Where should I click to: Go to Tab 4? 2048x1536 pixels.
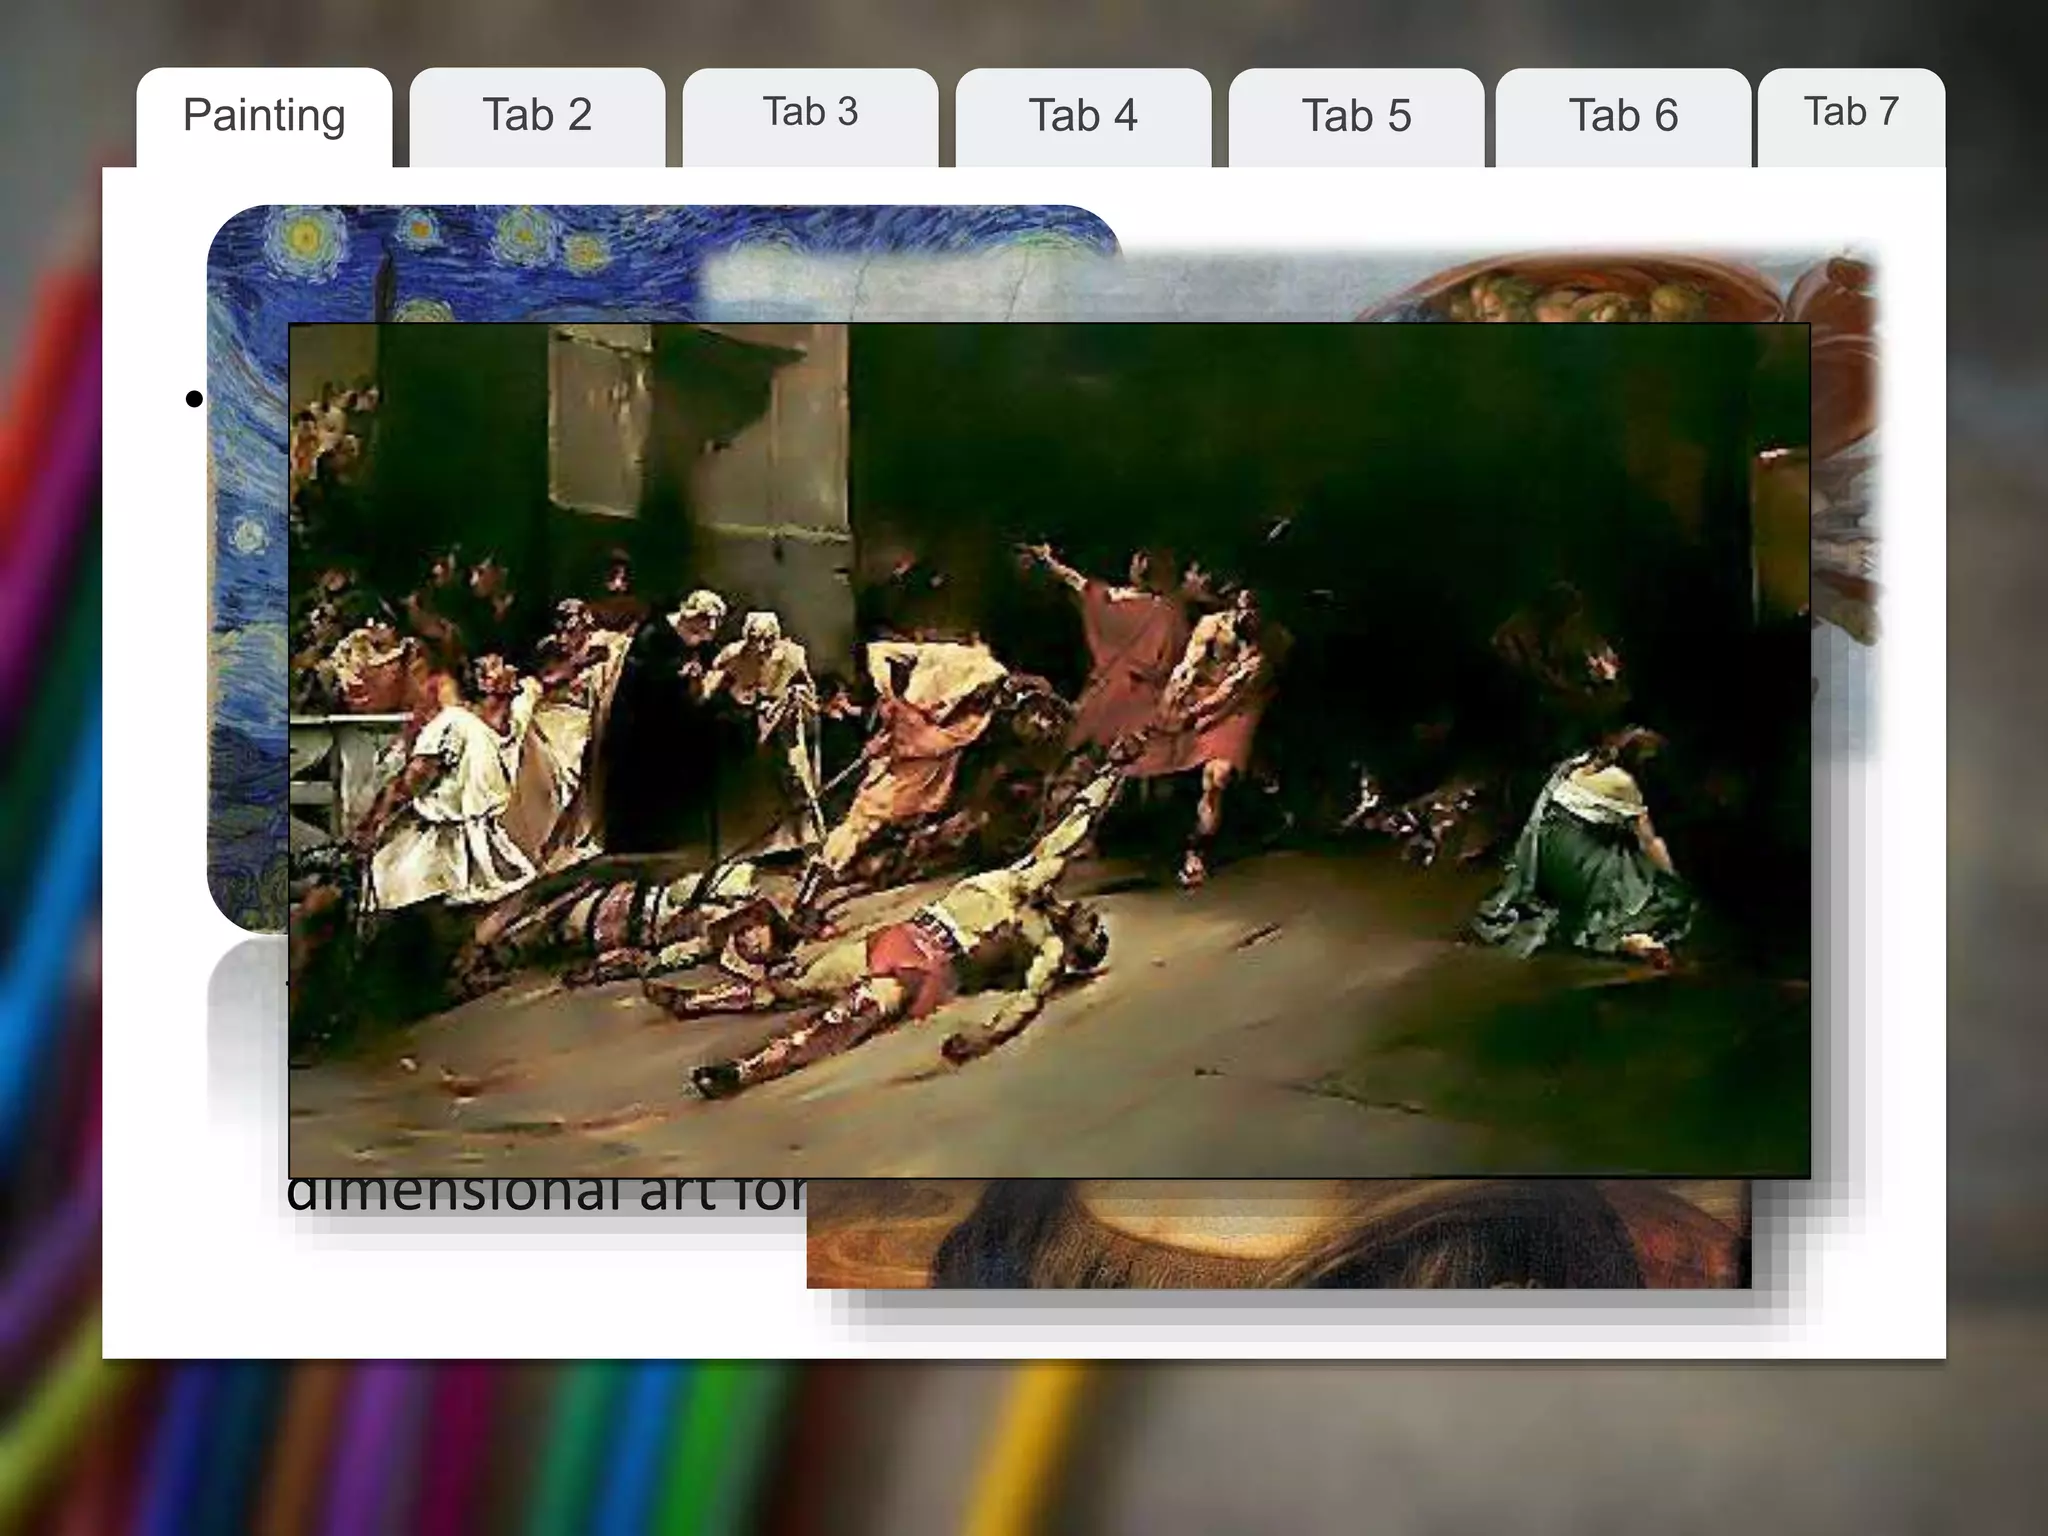[x=1083, y=116]
